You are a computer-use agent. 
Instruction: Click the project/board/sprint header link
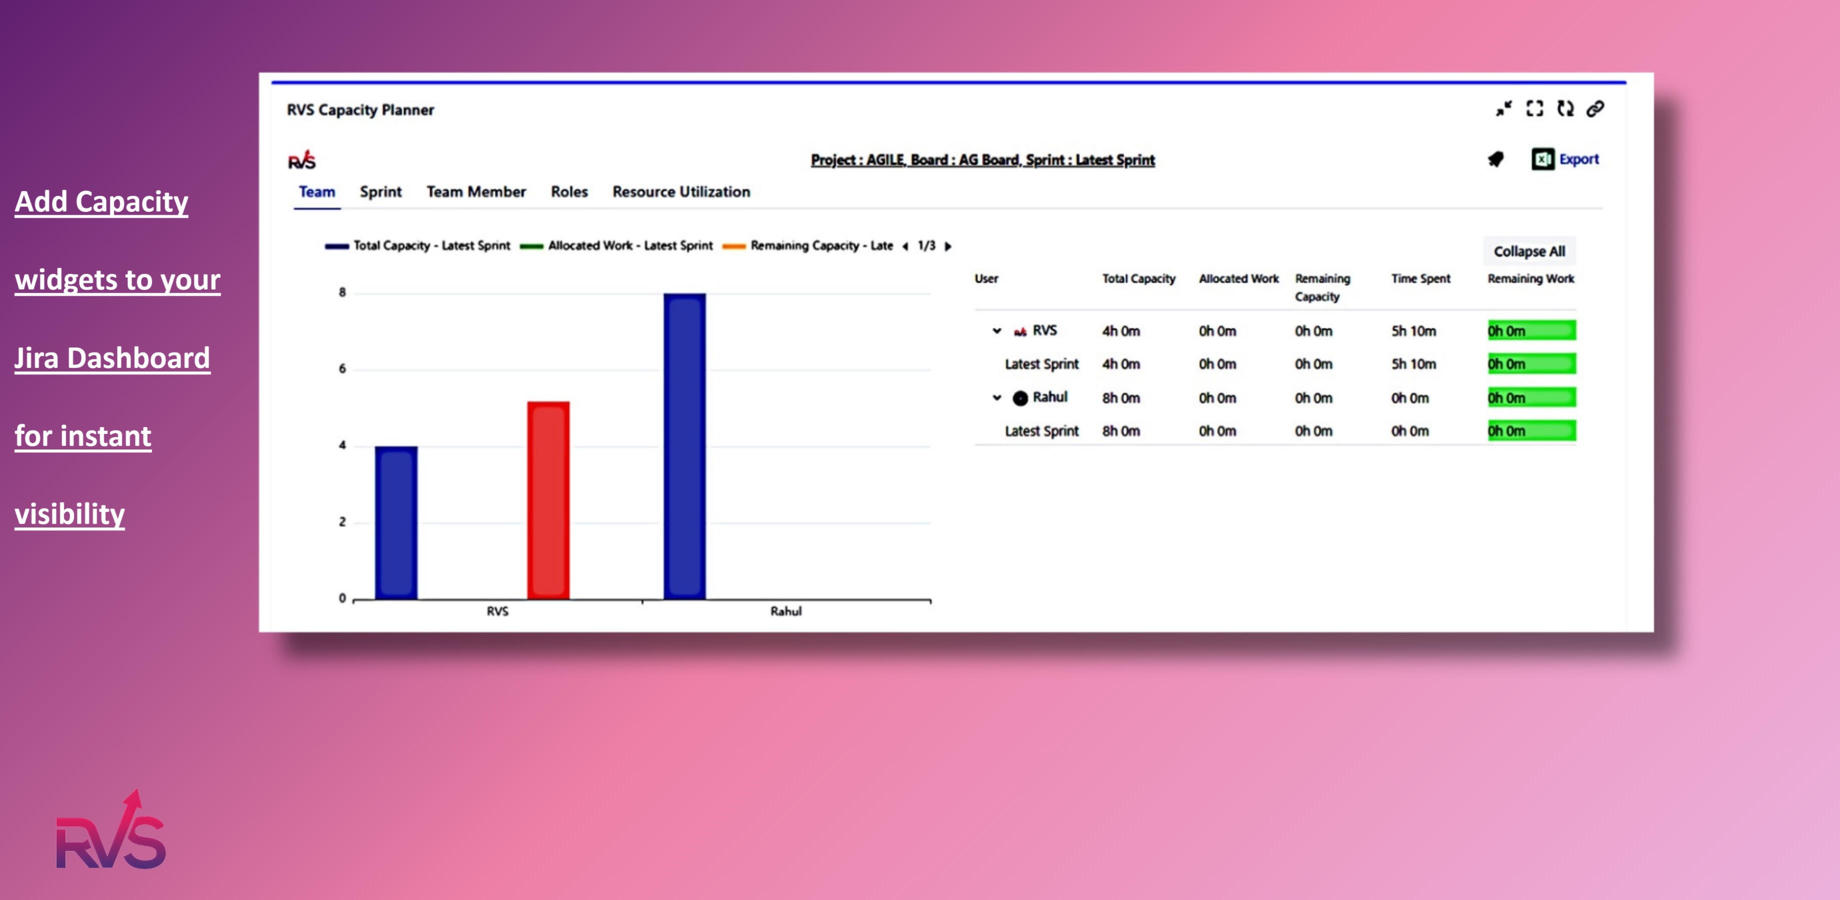pyautogui.click(x=982, y=160)
